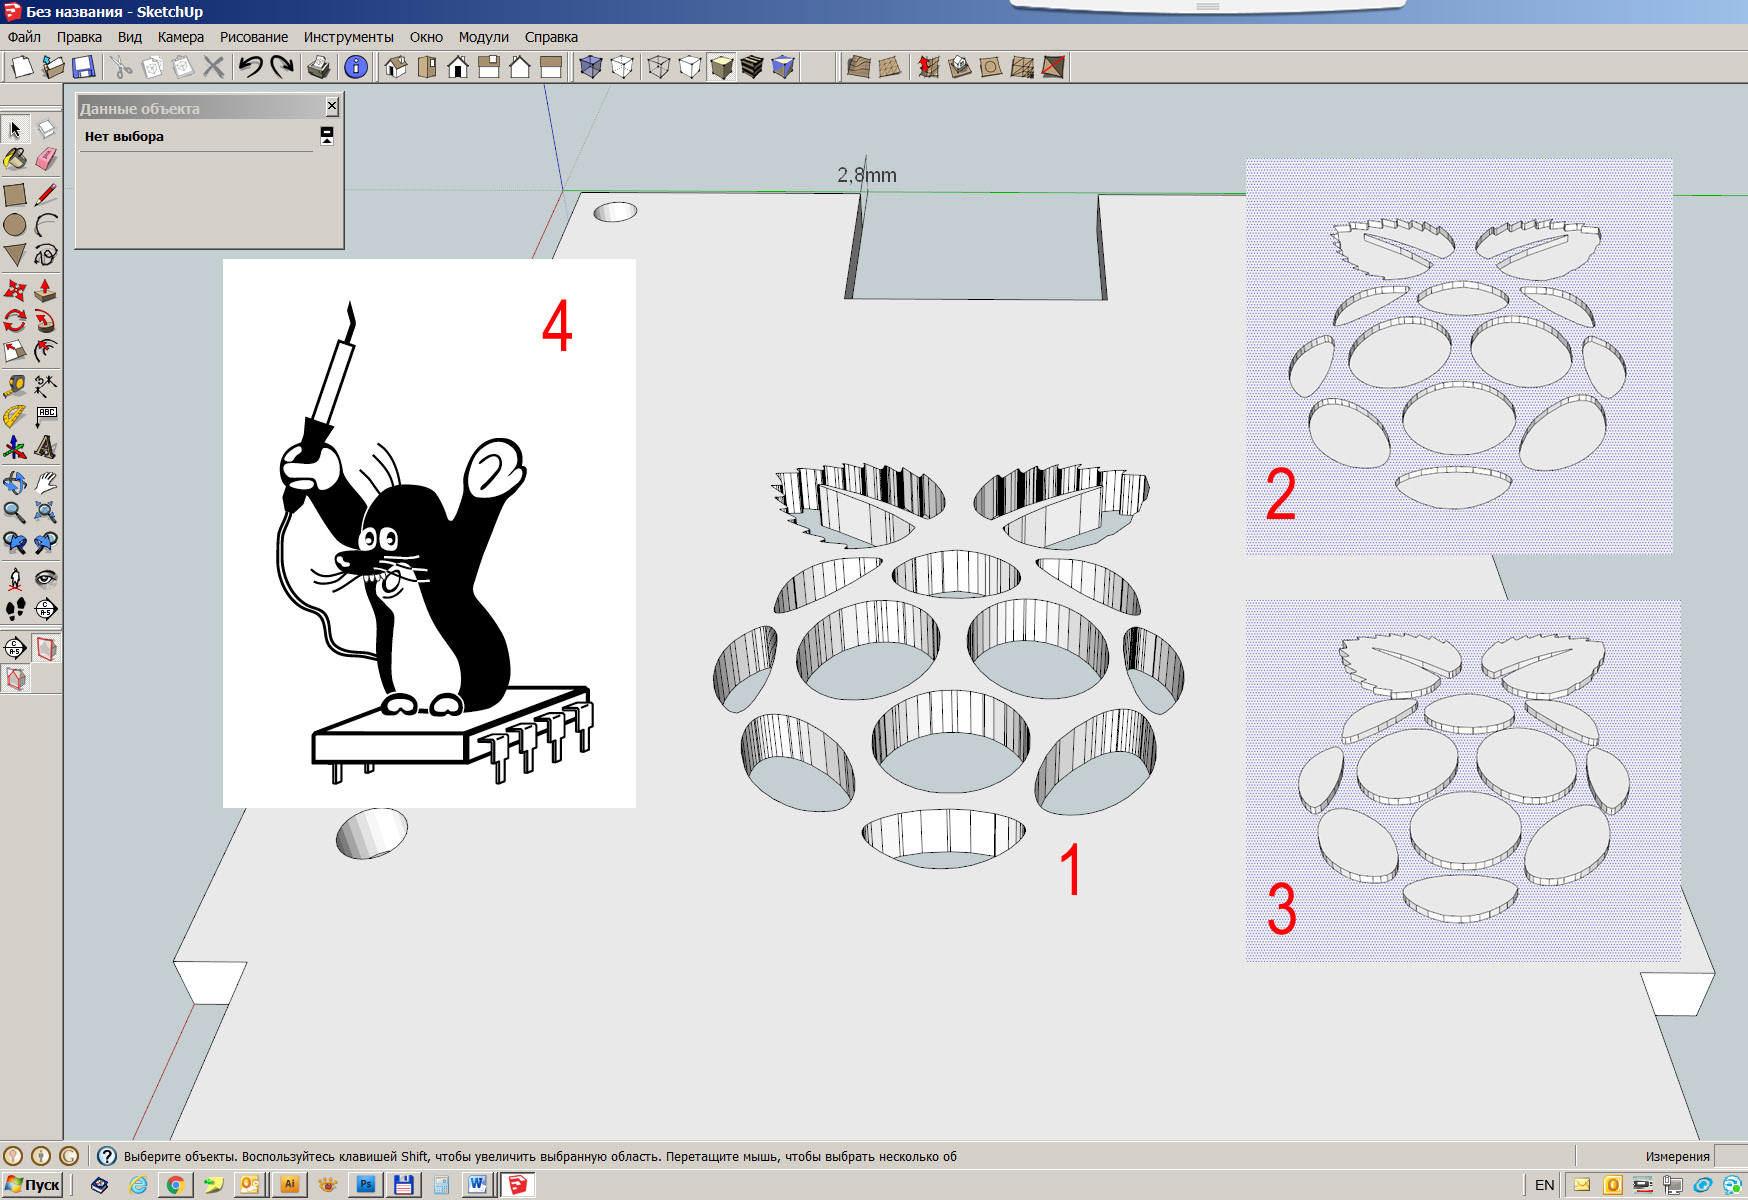Toggle X-Ray face style

[x=591, y=67]
